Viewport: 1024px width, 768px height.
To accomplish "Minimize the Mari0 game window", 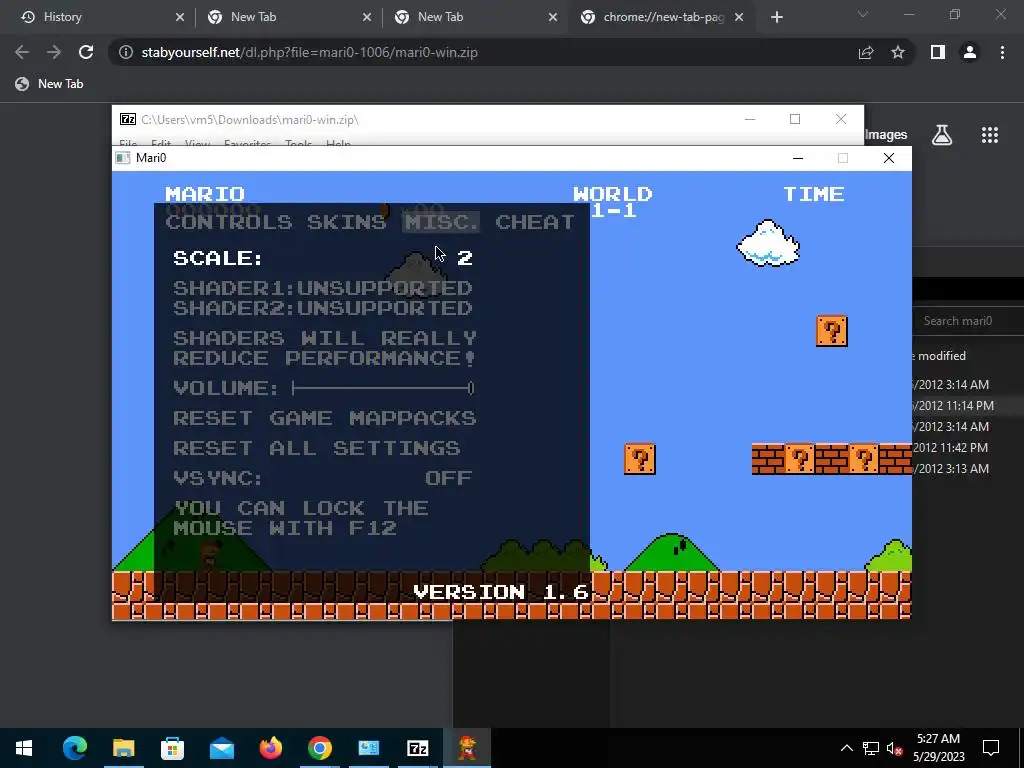I will coord(797,158).
